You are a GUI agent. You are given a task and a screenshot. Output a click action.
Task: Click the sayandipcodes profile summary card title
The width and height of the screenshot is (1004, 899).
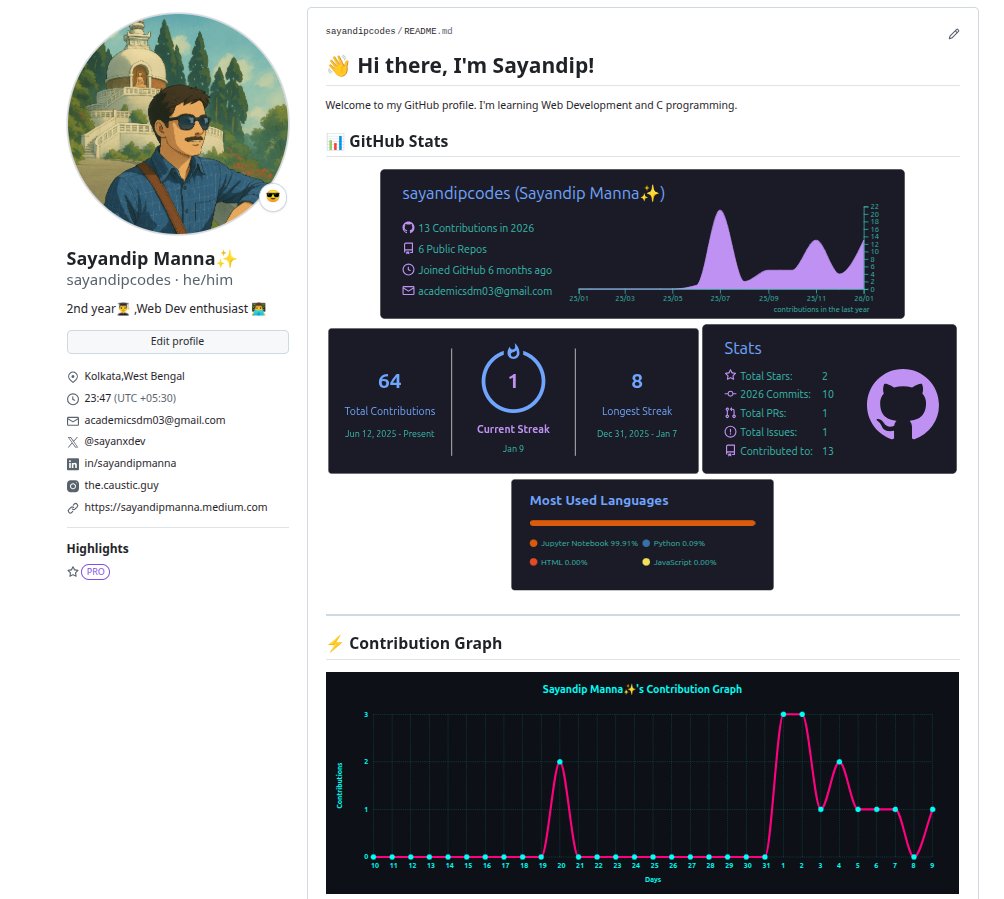tap(533, 193)
